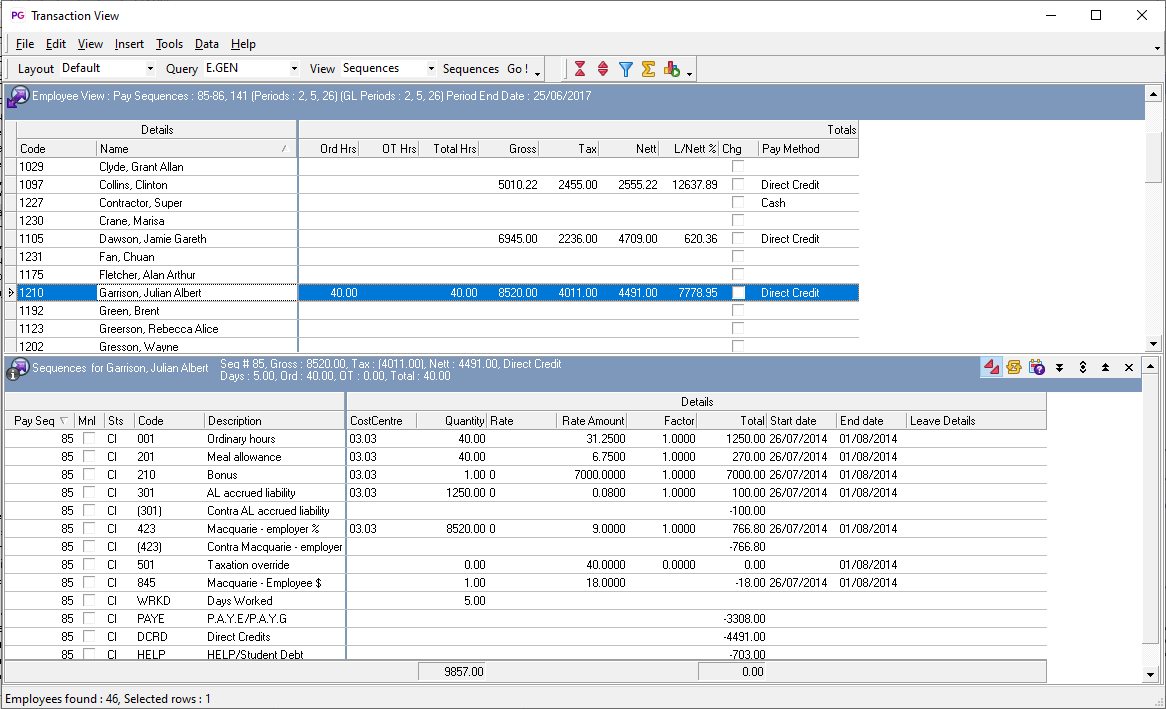Toggle Chg checkbox for Collins, Clinton
This screenshot has height=709, width=1166.
(738, 185)
